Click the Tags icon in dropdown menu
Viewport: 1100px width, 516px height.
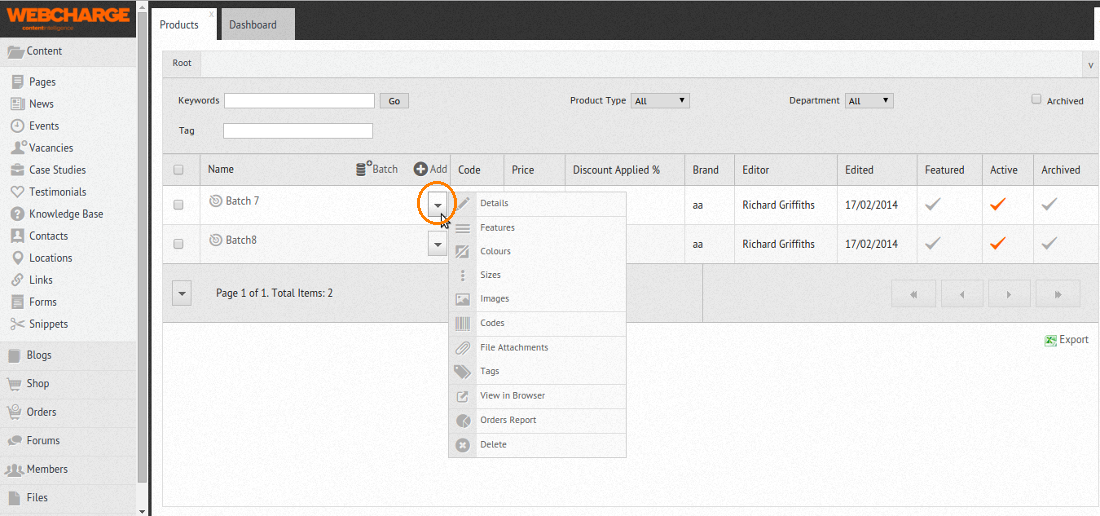tap(462, 372)
